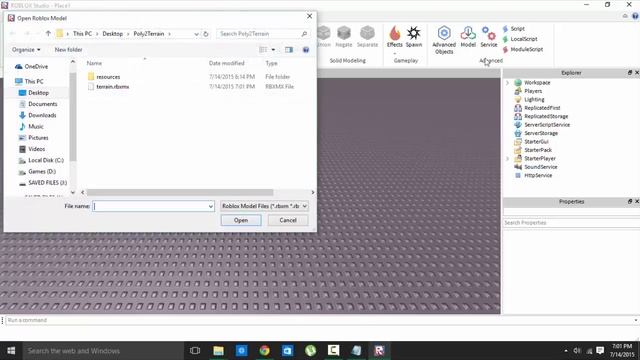The image size is (640, 360).
Task: Click the Open button in the dialog
Action: [241, 220]
